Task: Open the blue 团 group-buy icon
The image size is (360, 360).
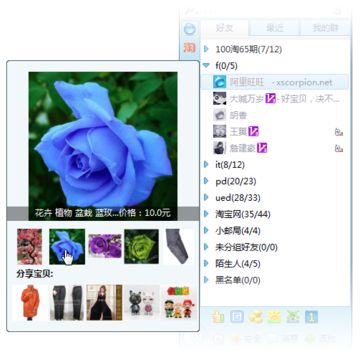Action: [x=237, y=317]
